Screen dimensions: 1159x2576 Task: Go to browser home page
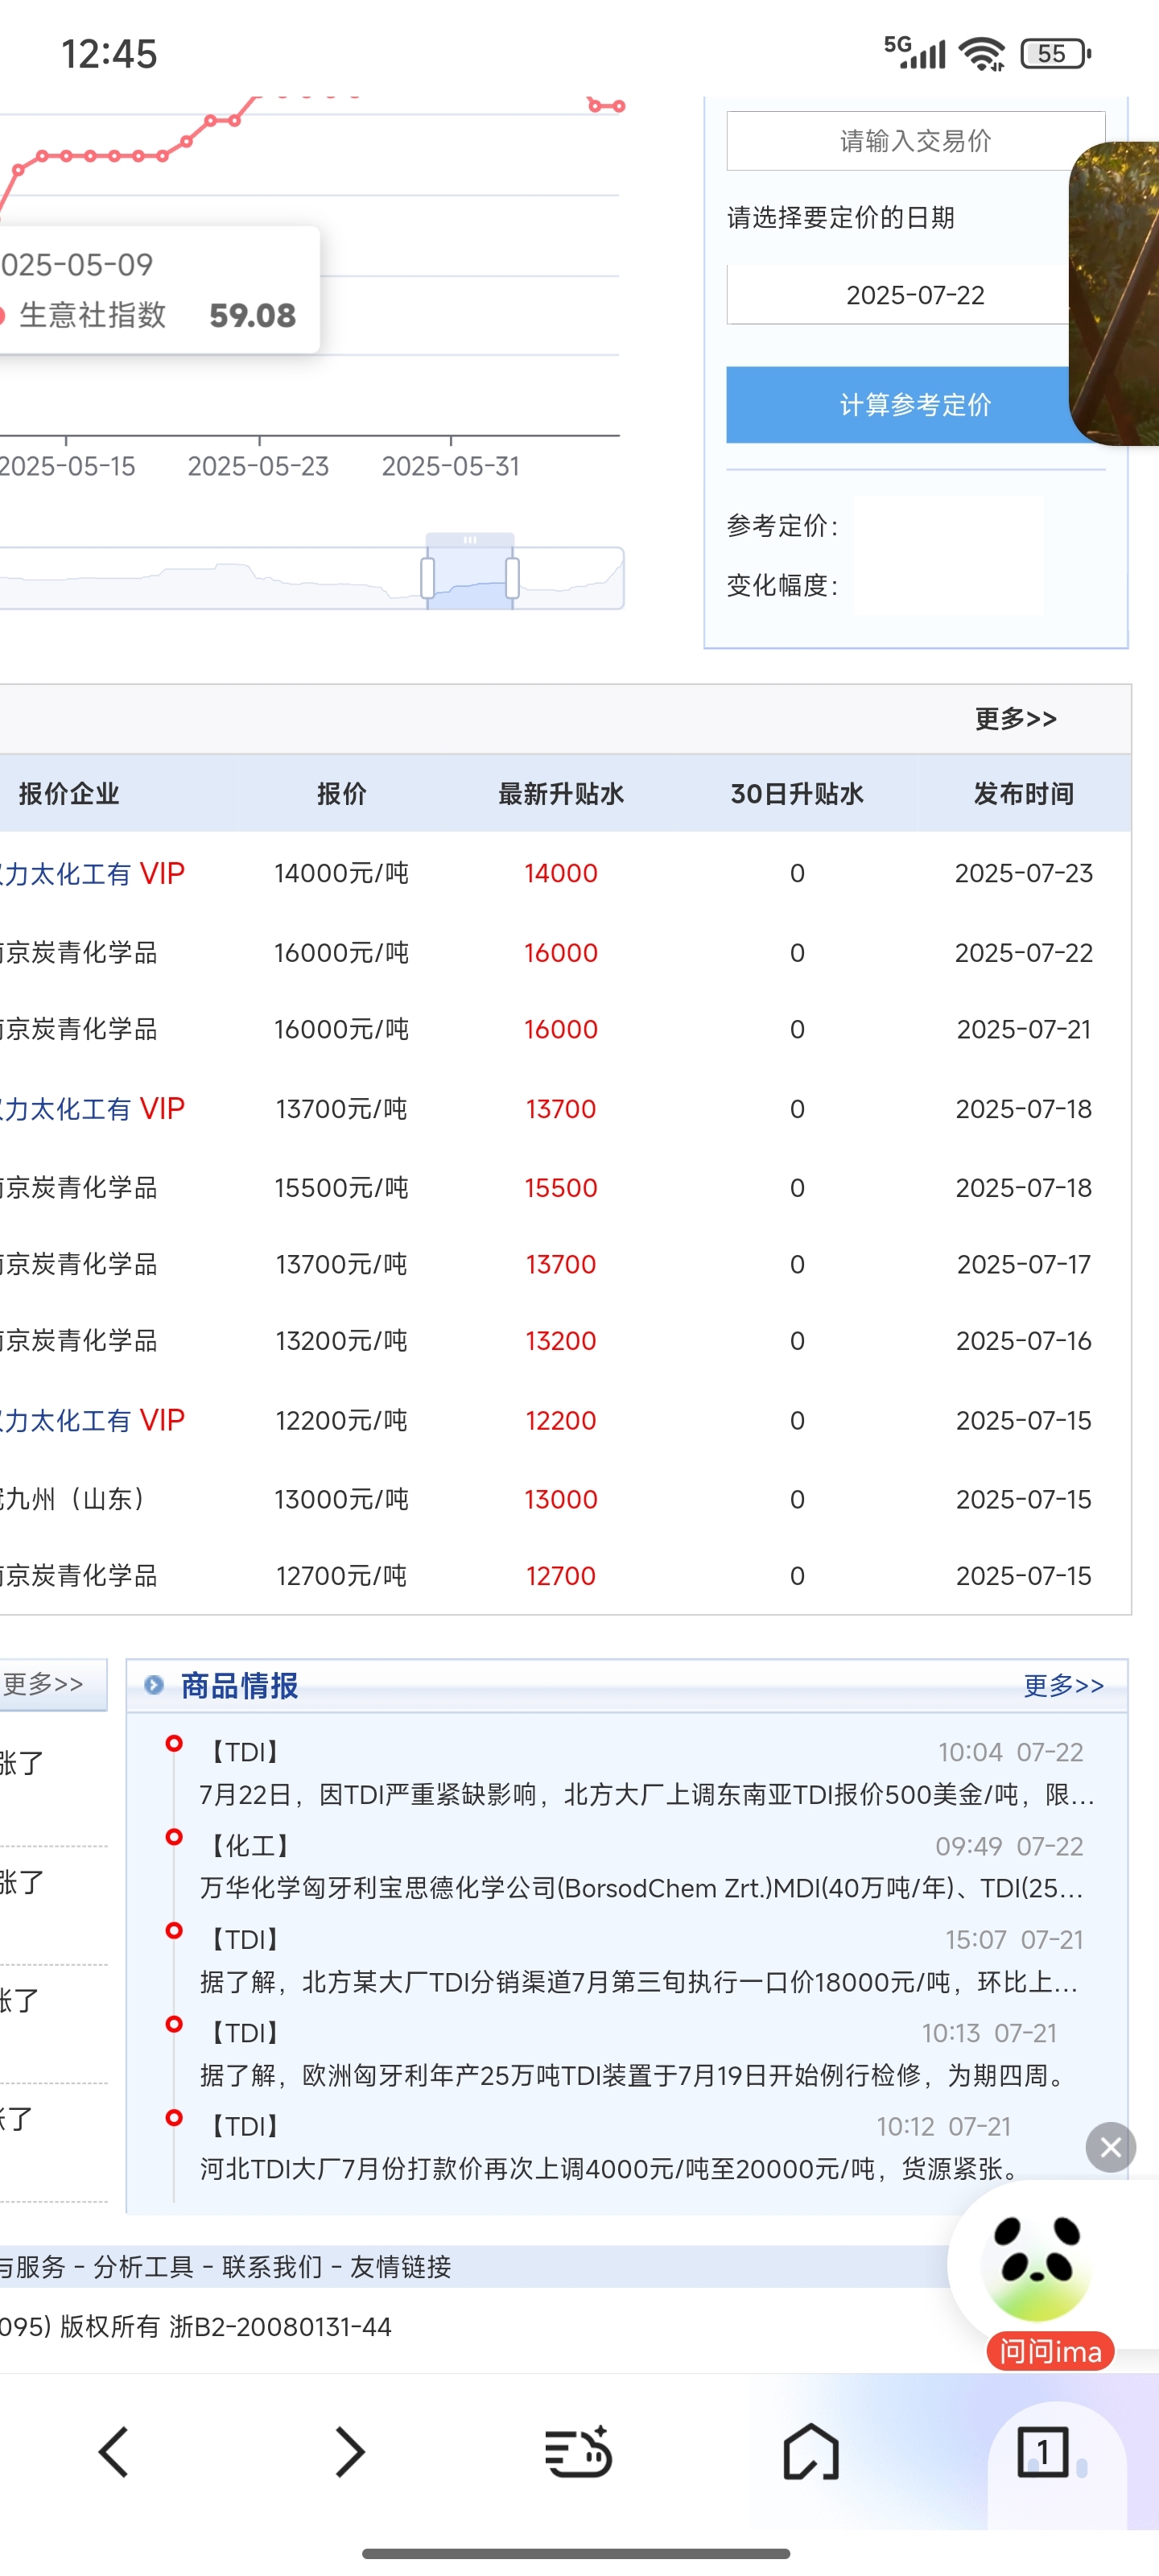(810, 2452)
